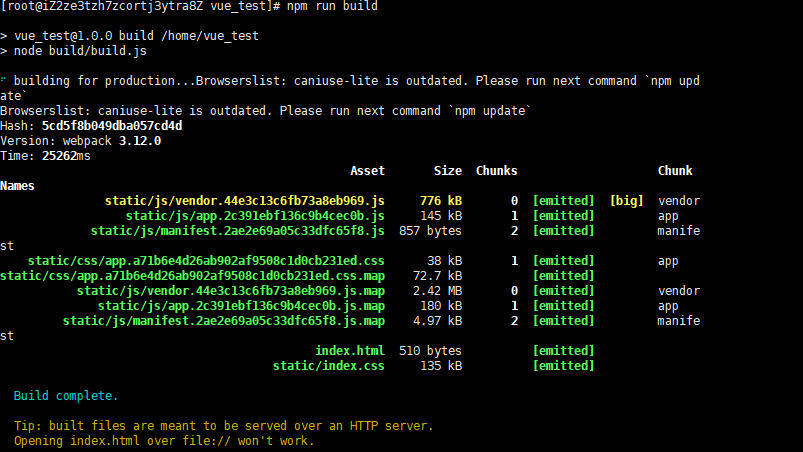Screen dimensions: 803x452
Task: Select the manifest js.map file name
Action: click(x=224, y=321)
